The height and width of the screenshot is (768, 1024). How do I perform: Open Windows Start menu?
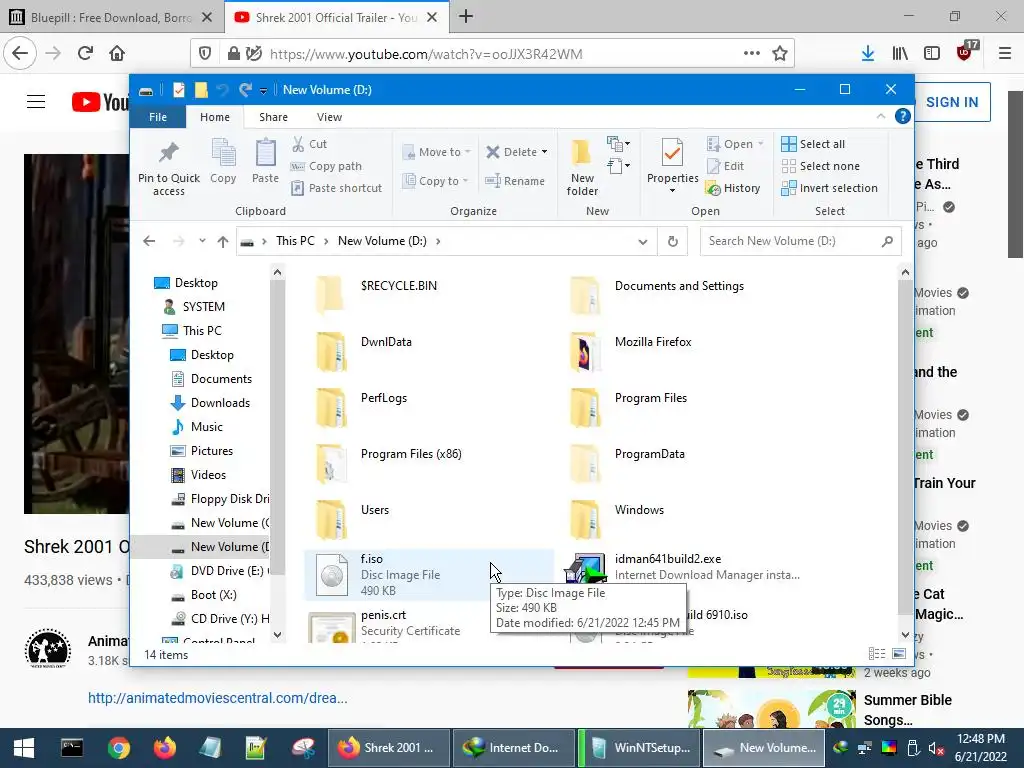tap(24, 748)
